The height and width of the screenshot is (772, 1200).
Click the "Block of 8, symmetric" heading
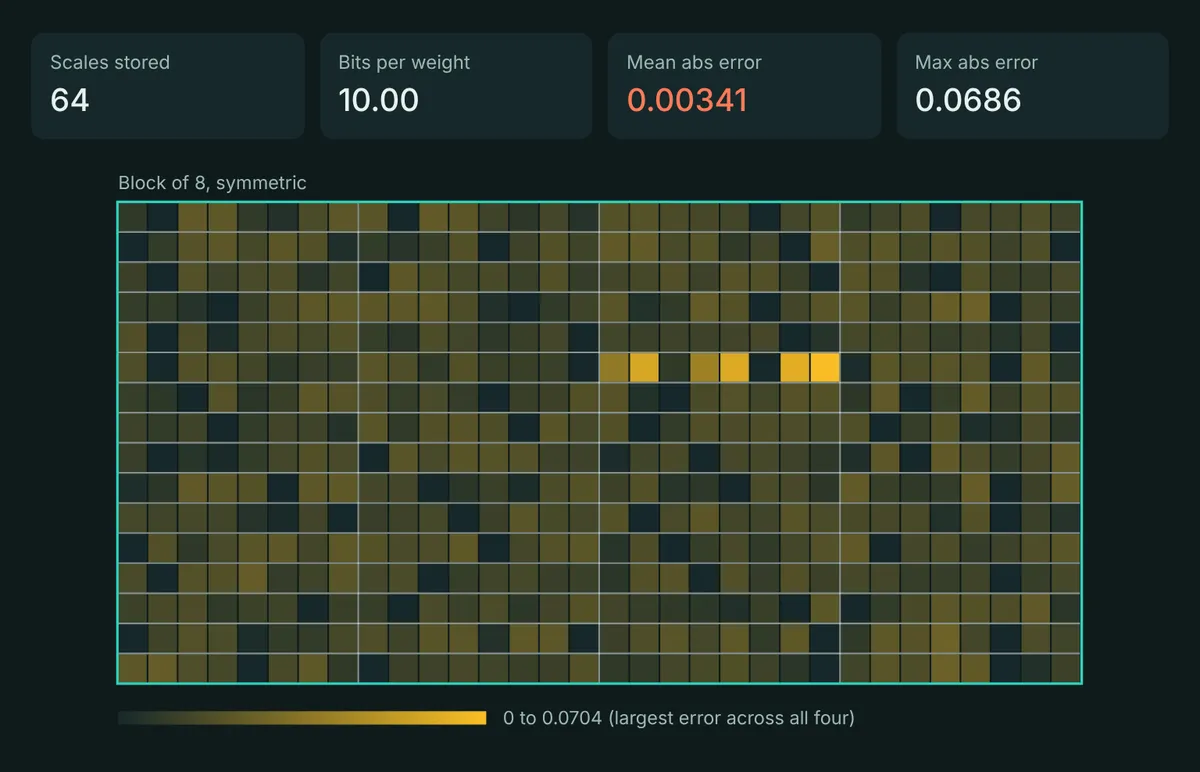point(212,183)
